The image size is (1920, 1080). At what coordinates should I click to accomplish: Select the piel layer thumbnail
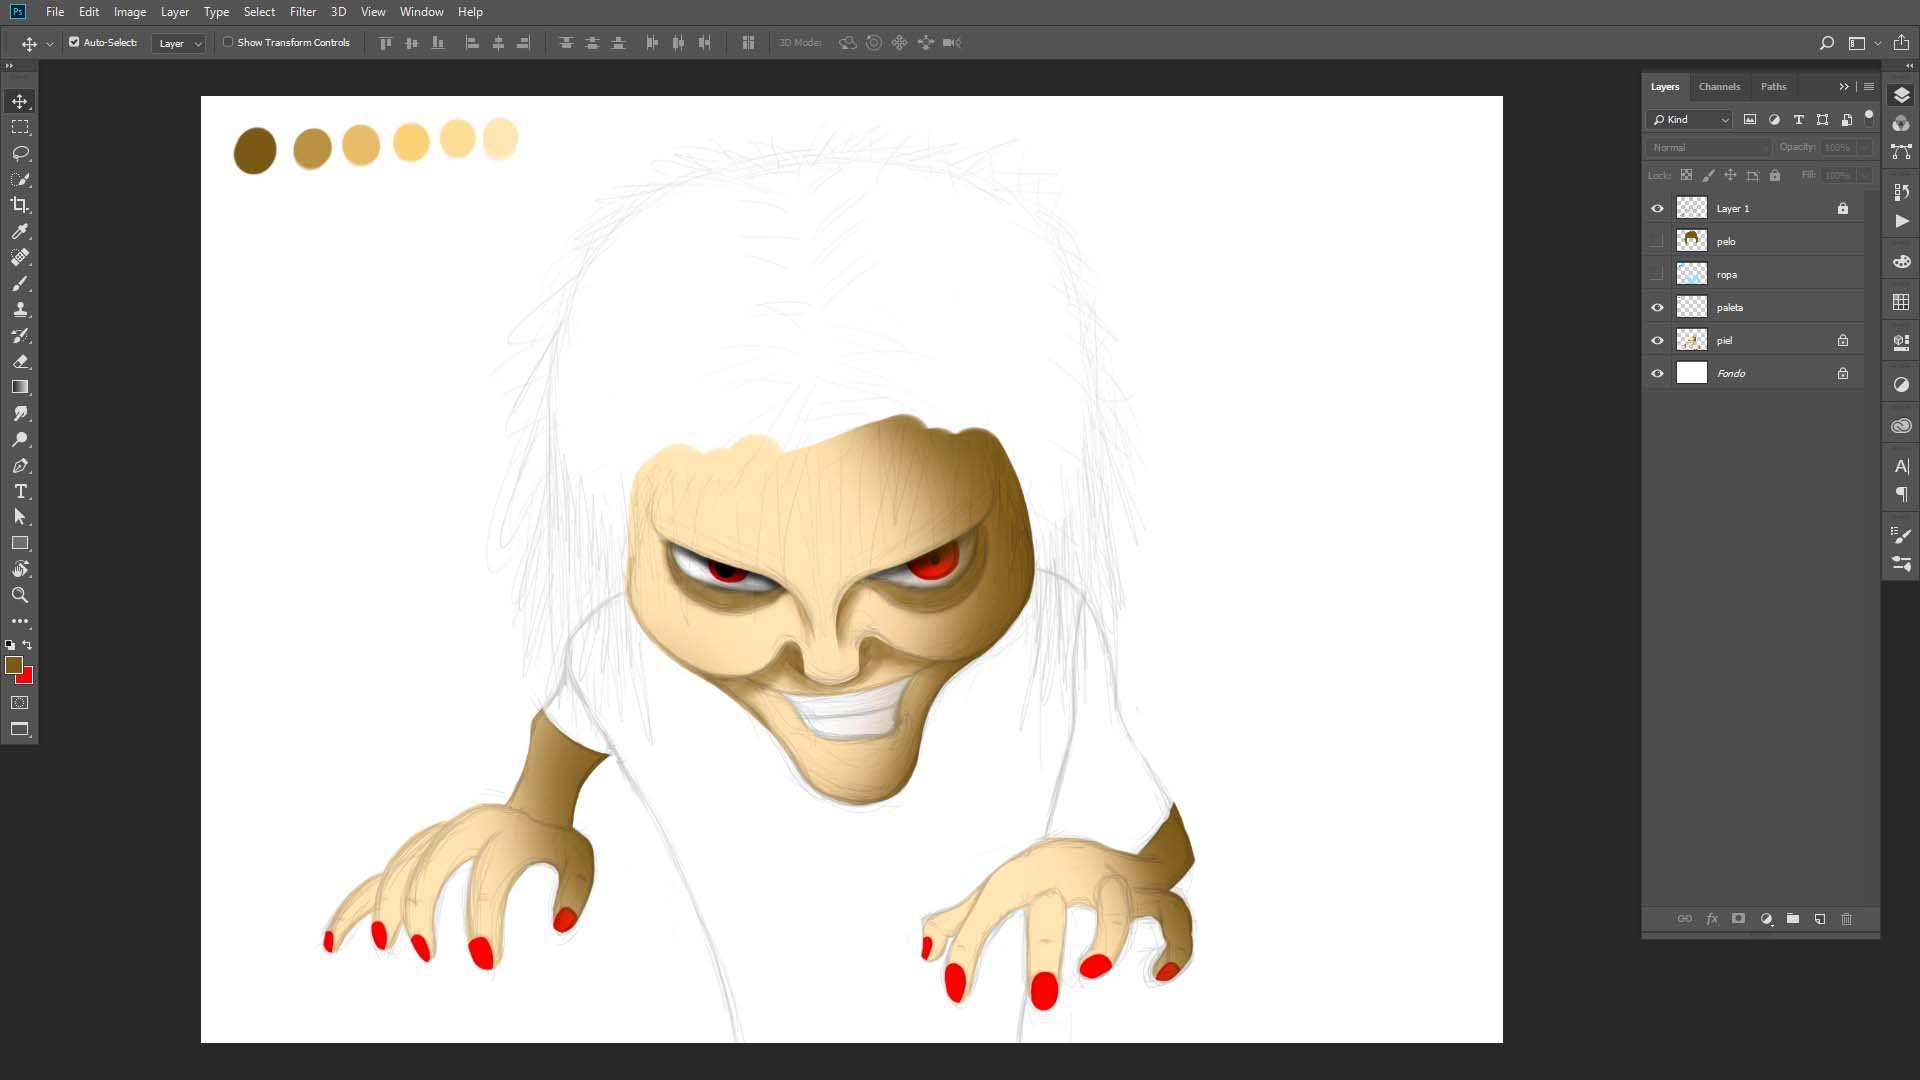tap(1691, 341)
